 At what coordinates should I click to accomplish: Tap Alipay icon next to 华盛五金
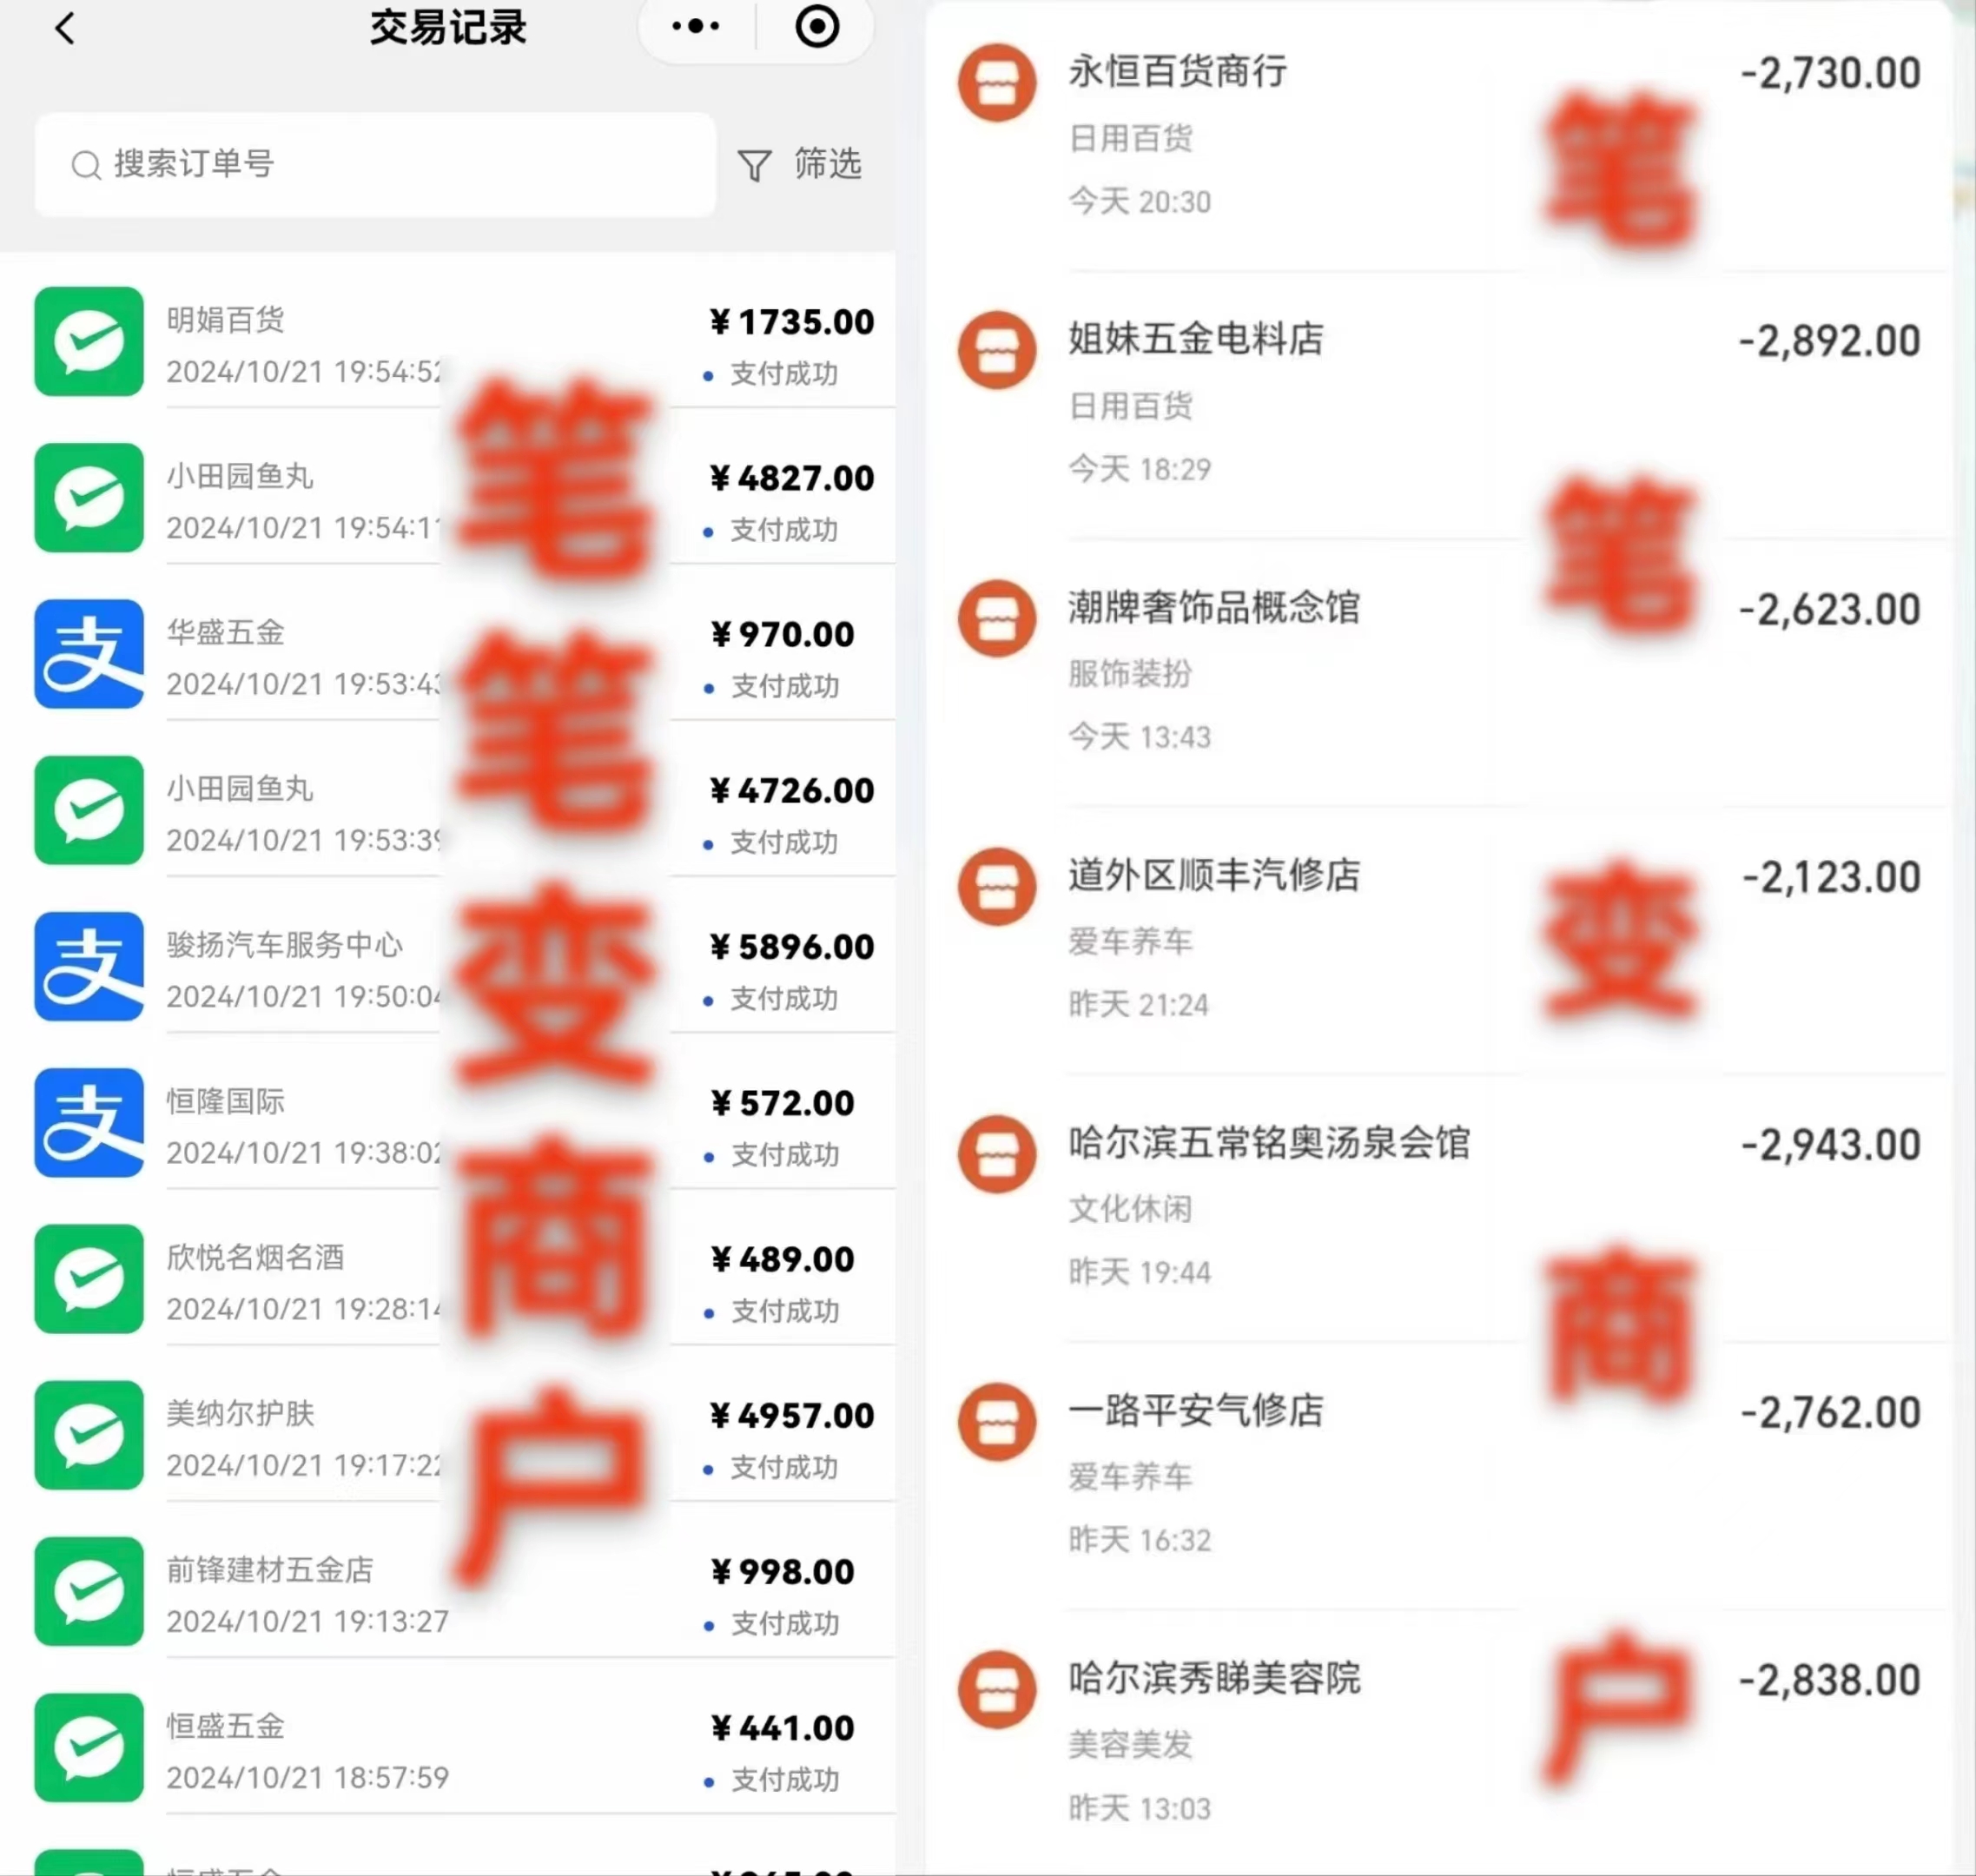click(89, 653)
